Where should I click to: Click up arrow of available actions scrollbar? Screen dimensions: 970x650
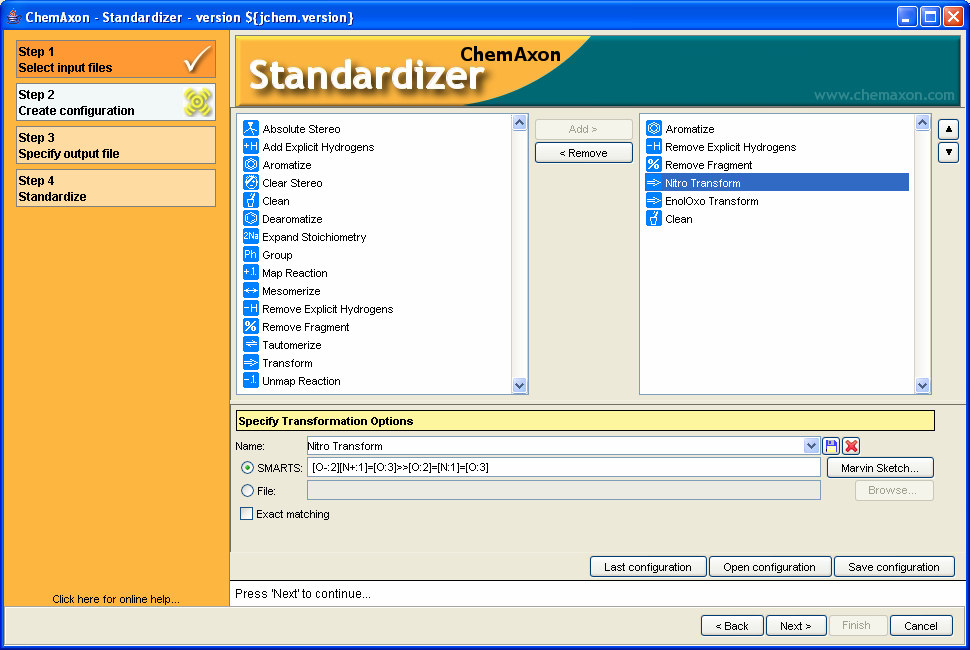click(520, 122)
